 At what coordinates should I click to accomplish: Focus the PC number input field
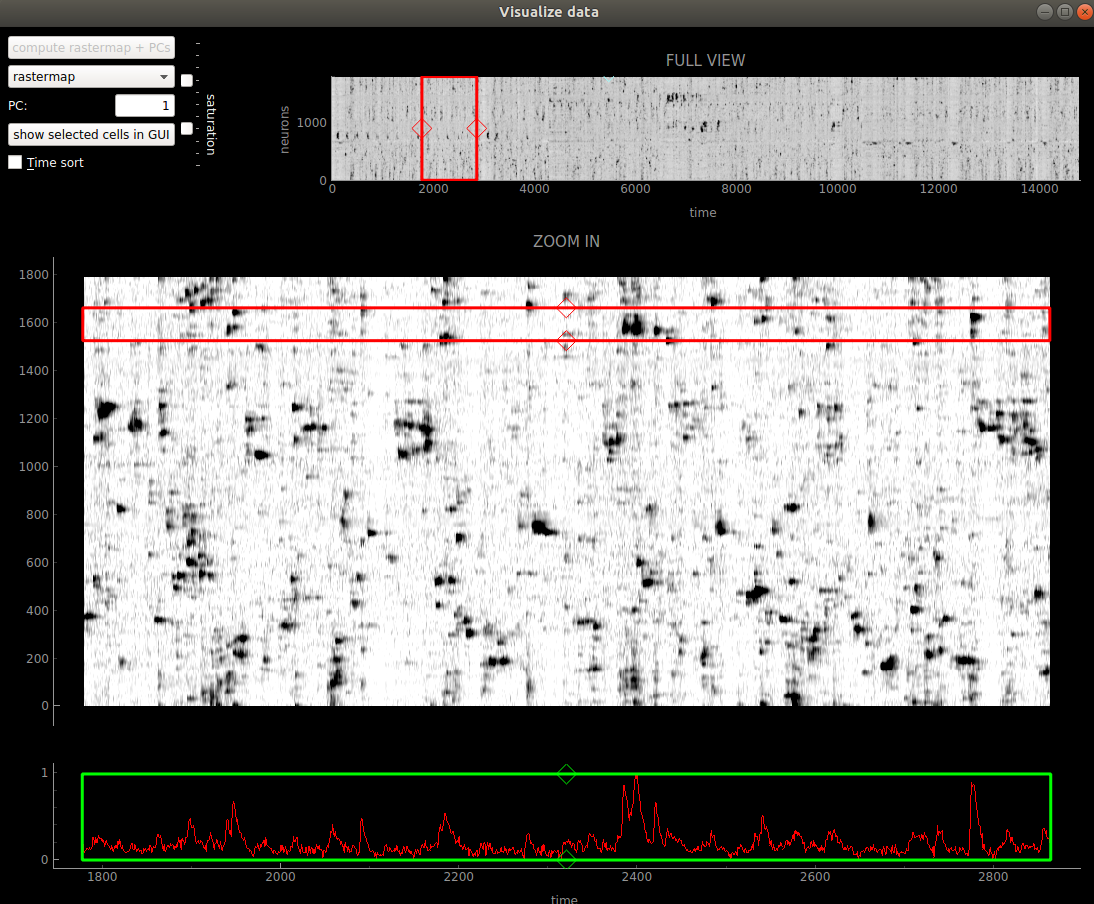coord(144,105)
